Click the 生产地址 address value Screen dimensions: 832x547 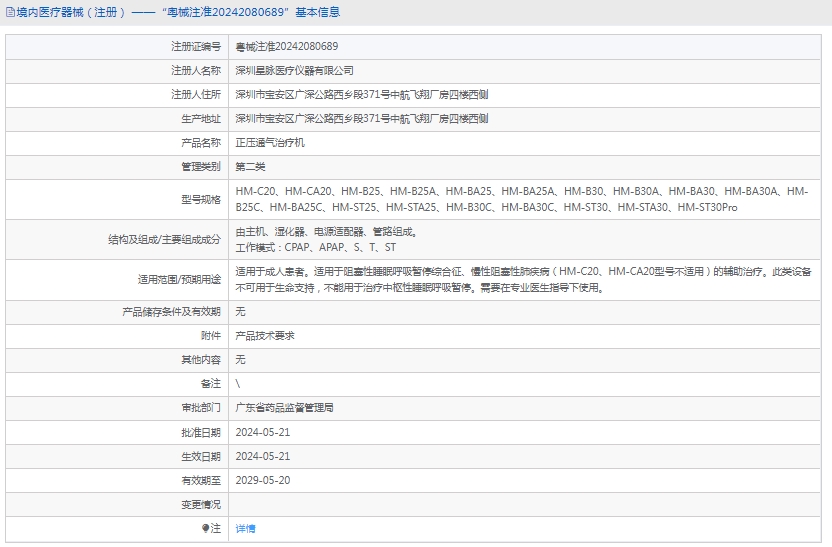point(361,119)
